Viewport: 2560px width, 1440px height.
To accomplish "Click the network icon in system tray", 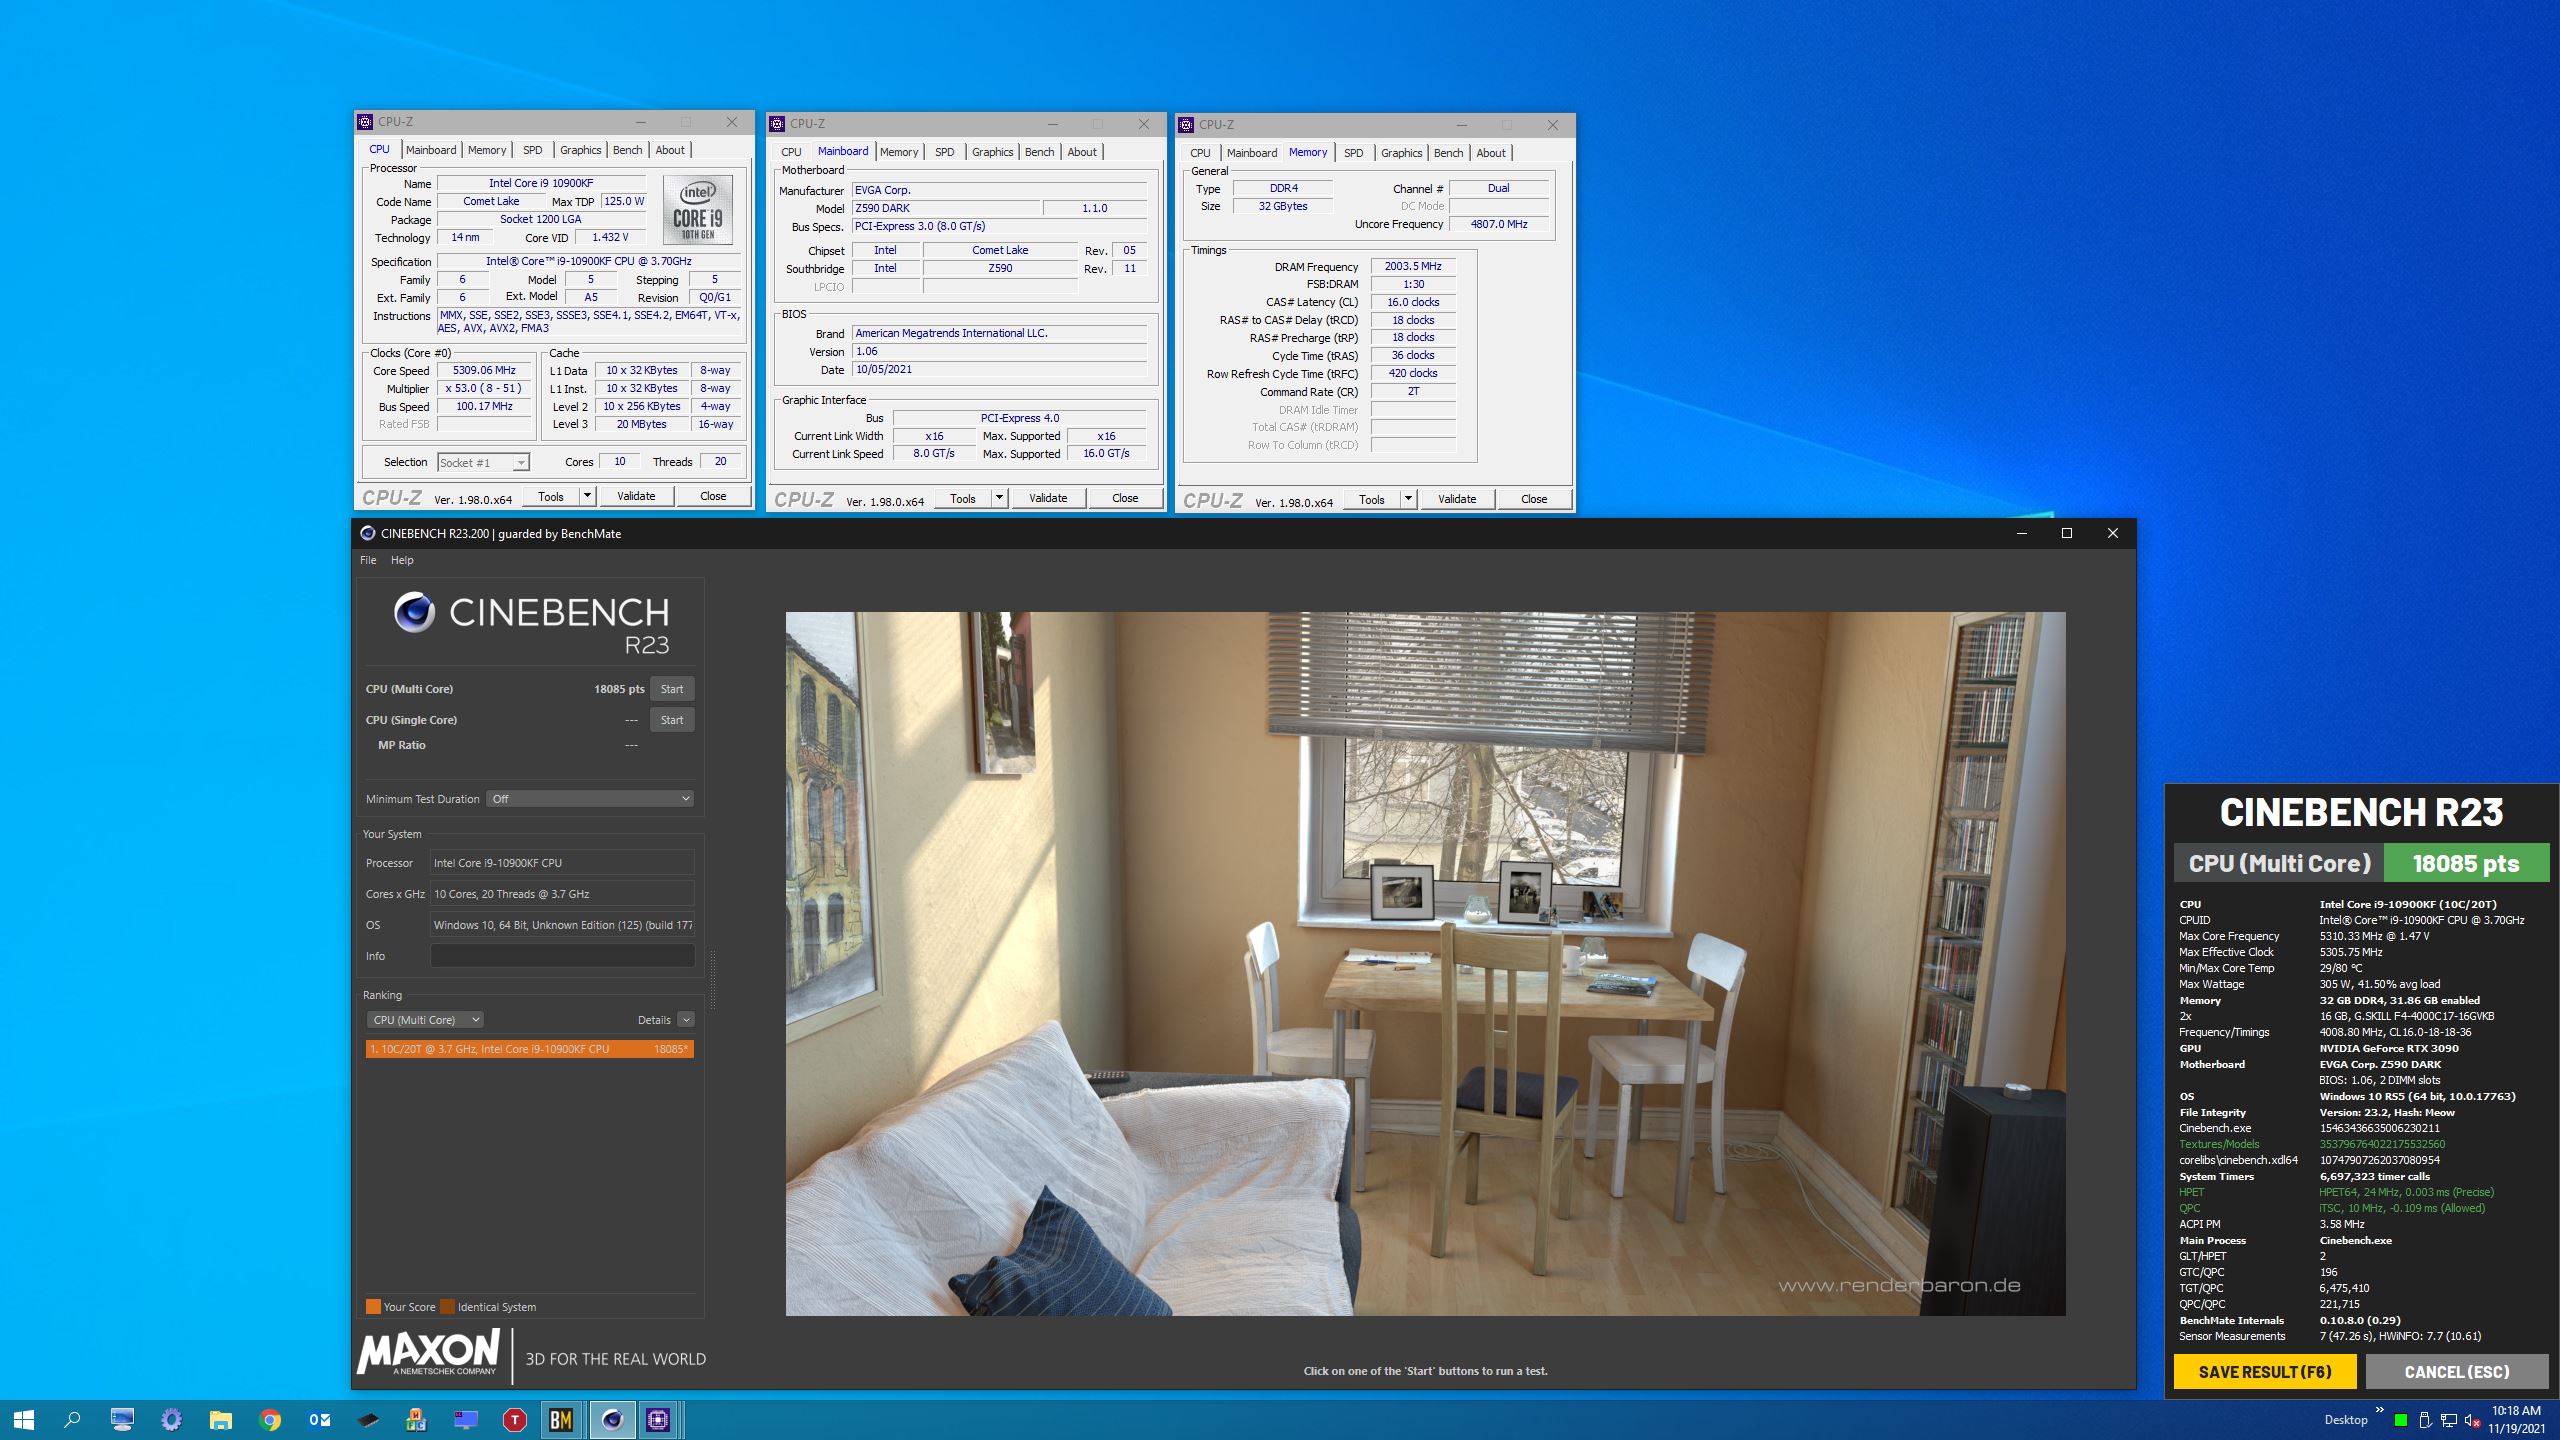I will pyautogui.click(x=2448, y=1420).
